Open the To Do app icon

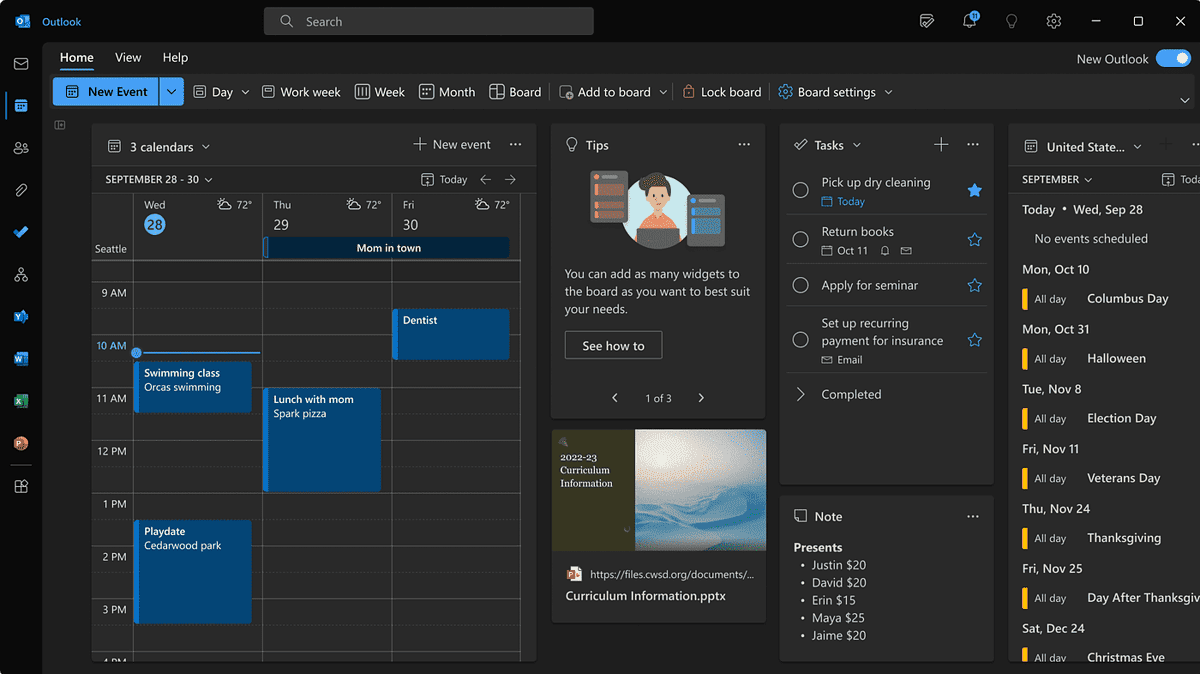point(20,232)
